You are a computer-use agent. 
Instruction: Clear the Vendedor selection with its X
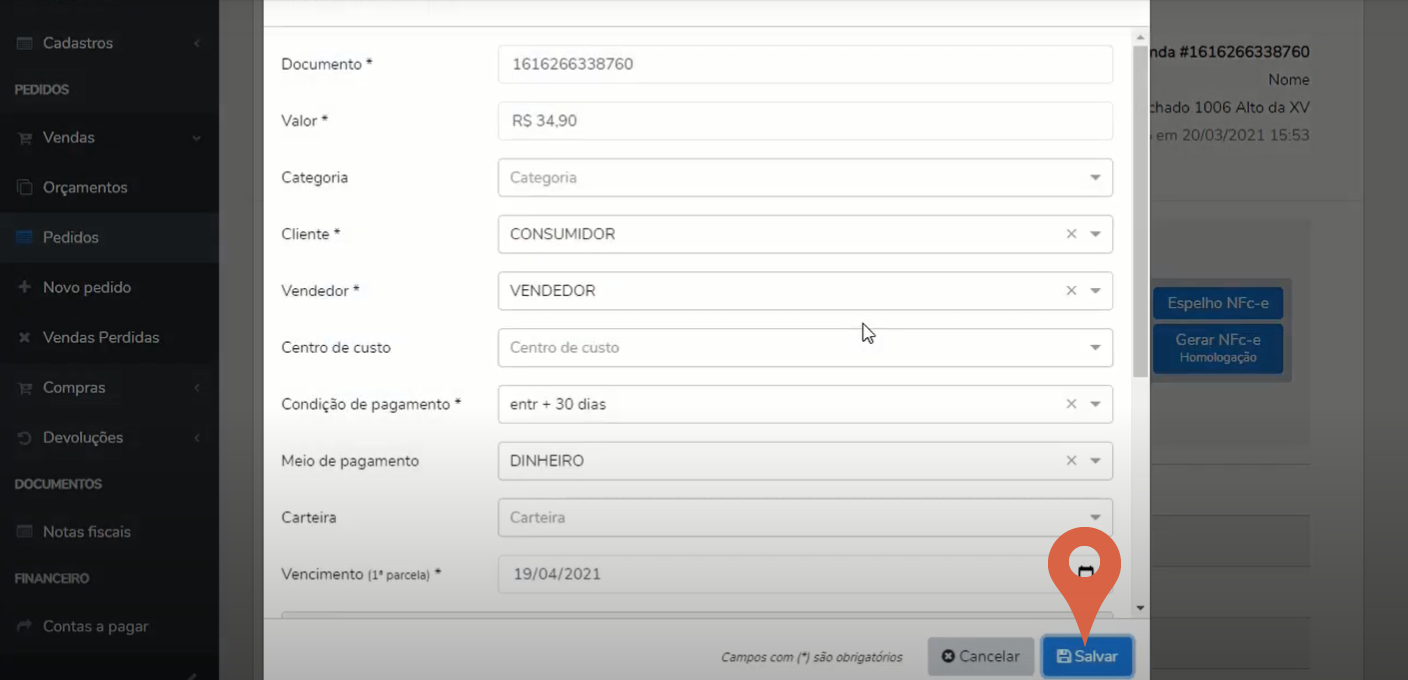click(x=1071, y=291)
